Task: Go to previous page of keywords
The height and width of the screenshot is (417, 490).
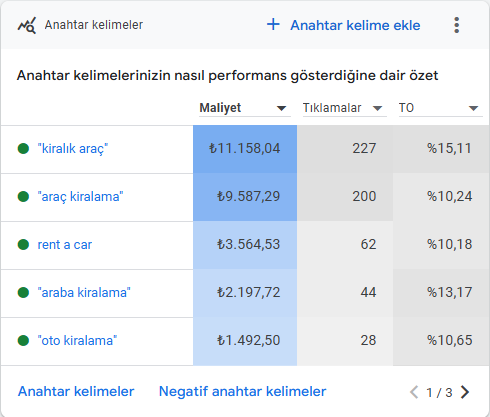Action: tap(414, 392)
